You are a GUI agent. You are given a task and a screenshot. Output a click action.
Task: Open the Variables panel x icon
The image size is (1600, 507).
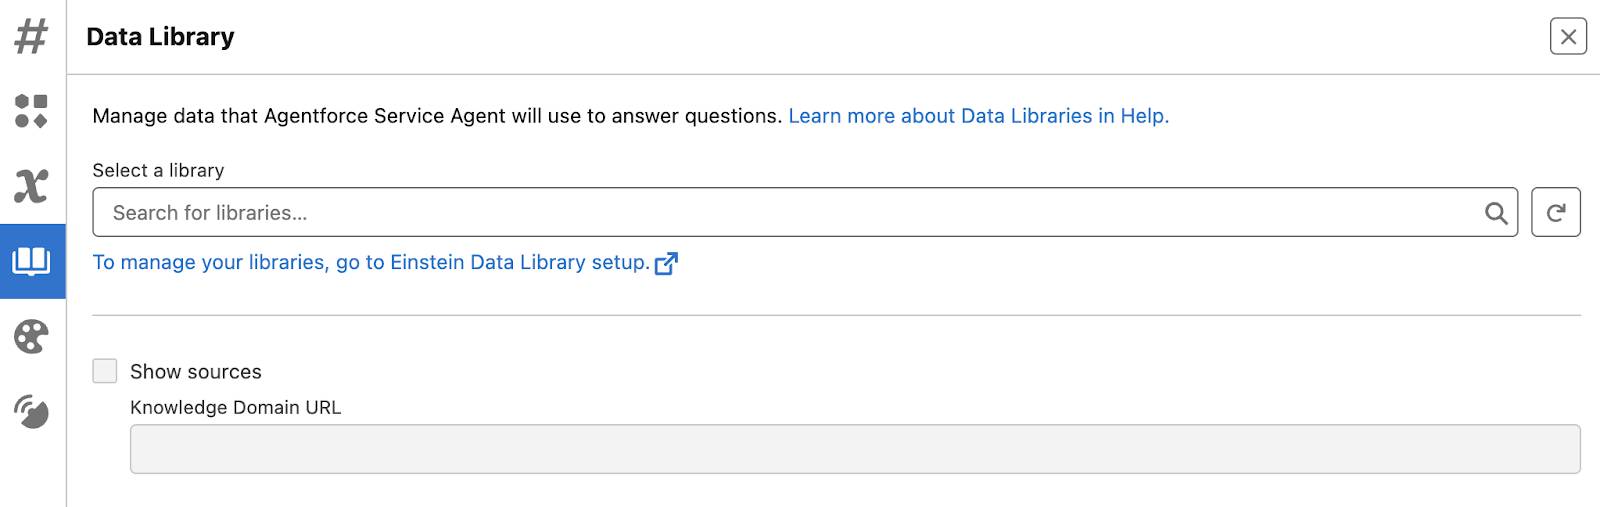pos(32,186)
